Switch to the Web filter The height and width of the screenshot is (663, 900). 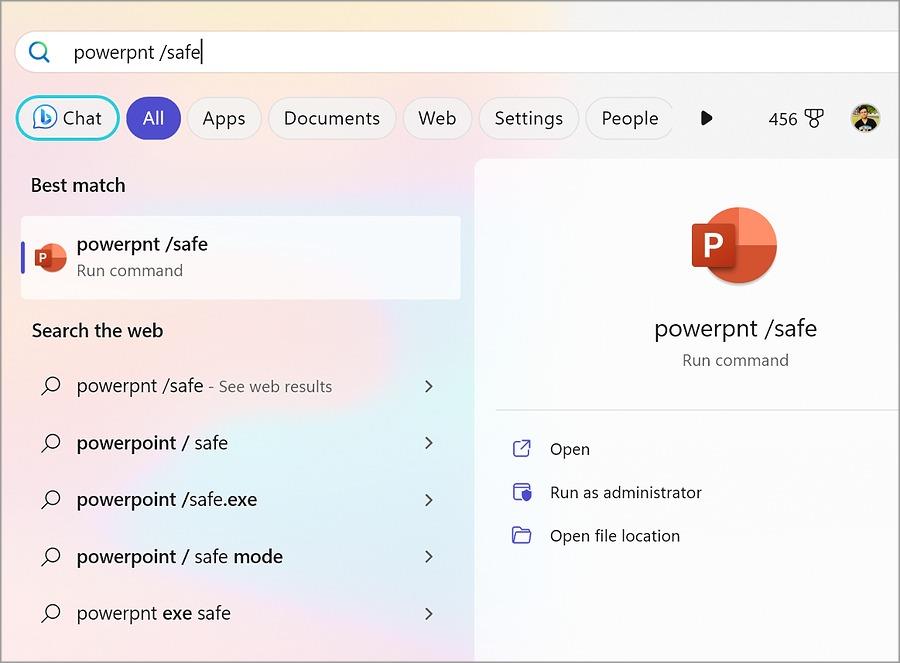(437, 118)
